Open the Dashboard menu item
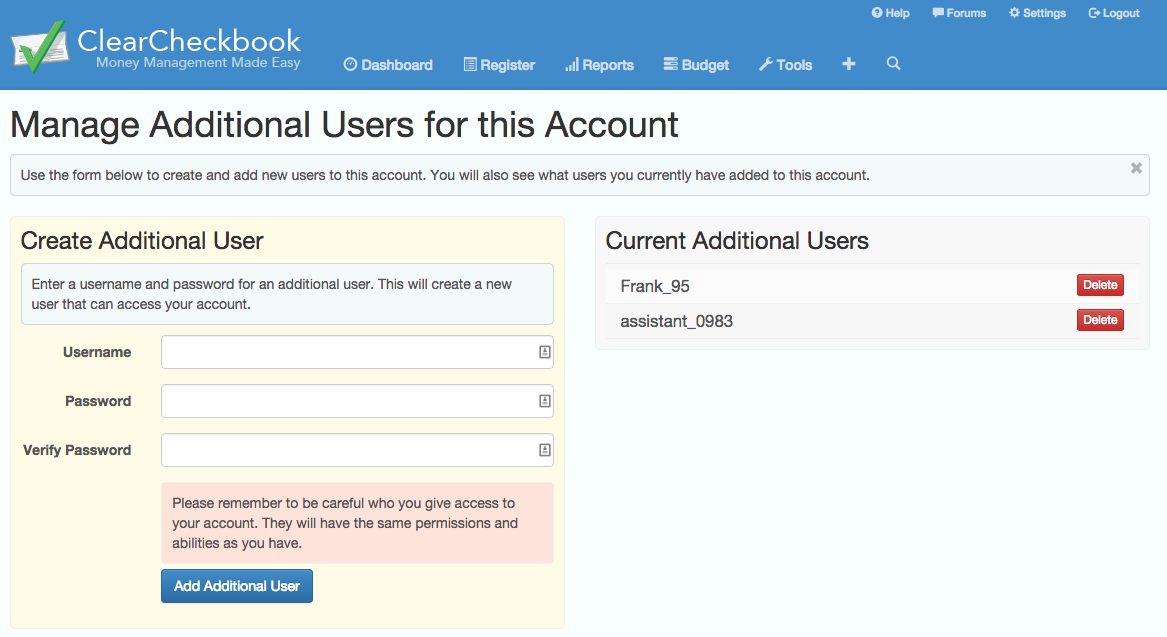The width and height of the screenshot is (1167, 637). point(388,65)
